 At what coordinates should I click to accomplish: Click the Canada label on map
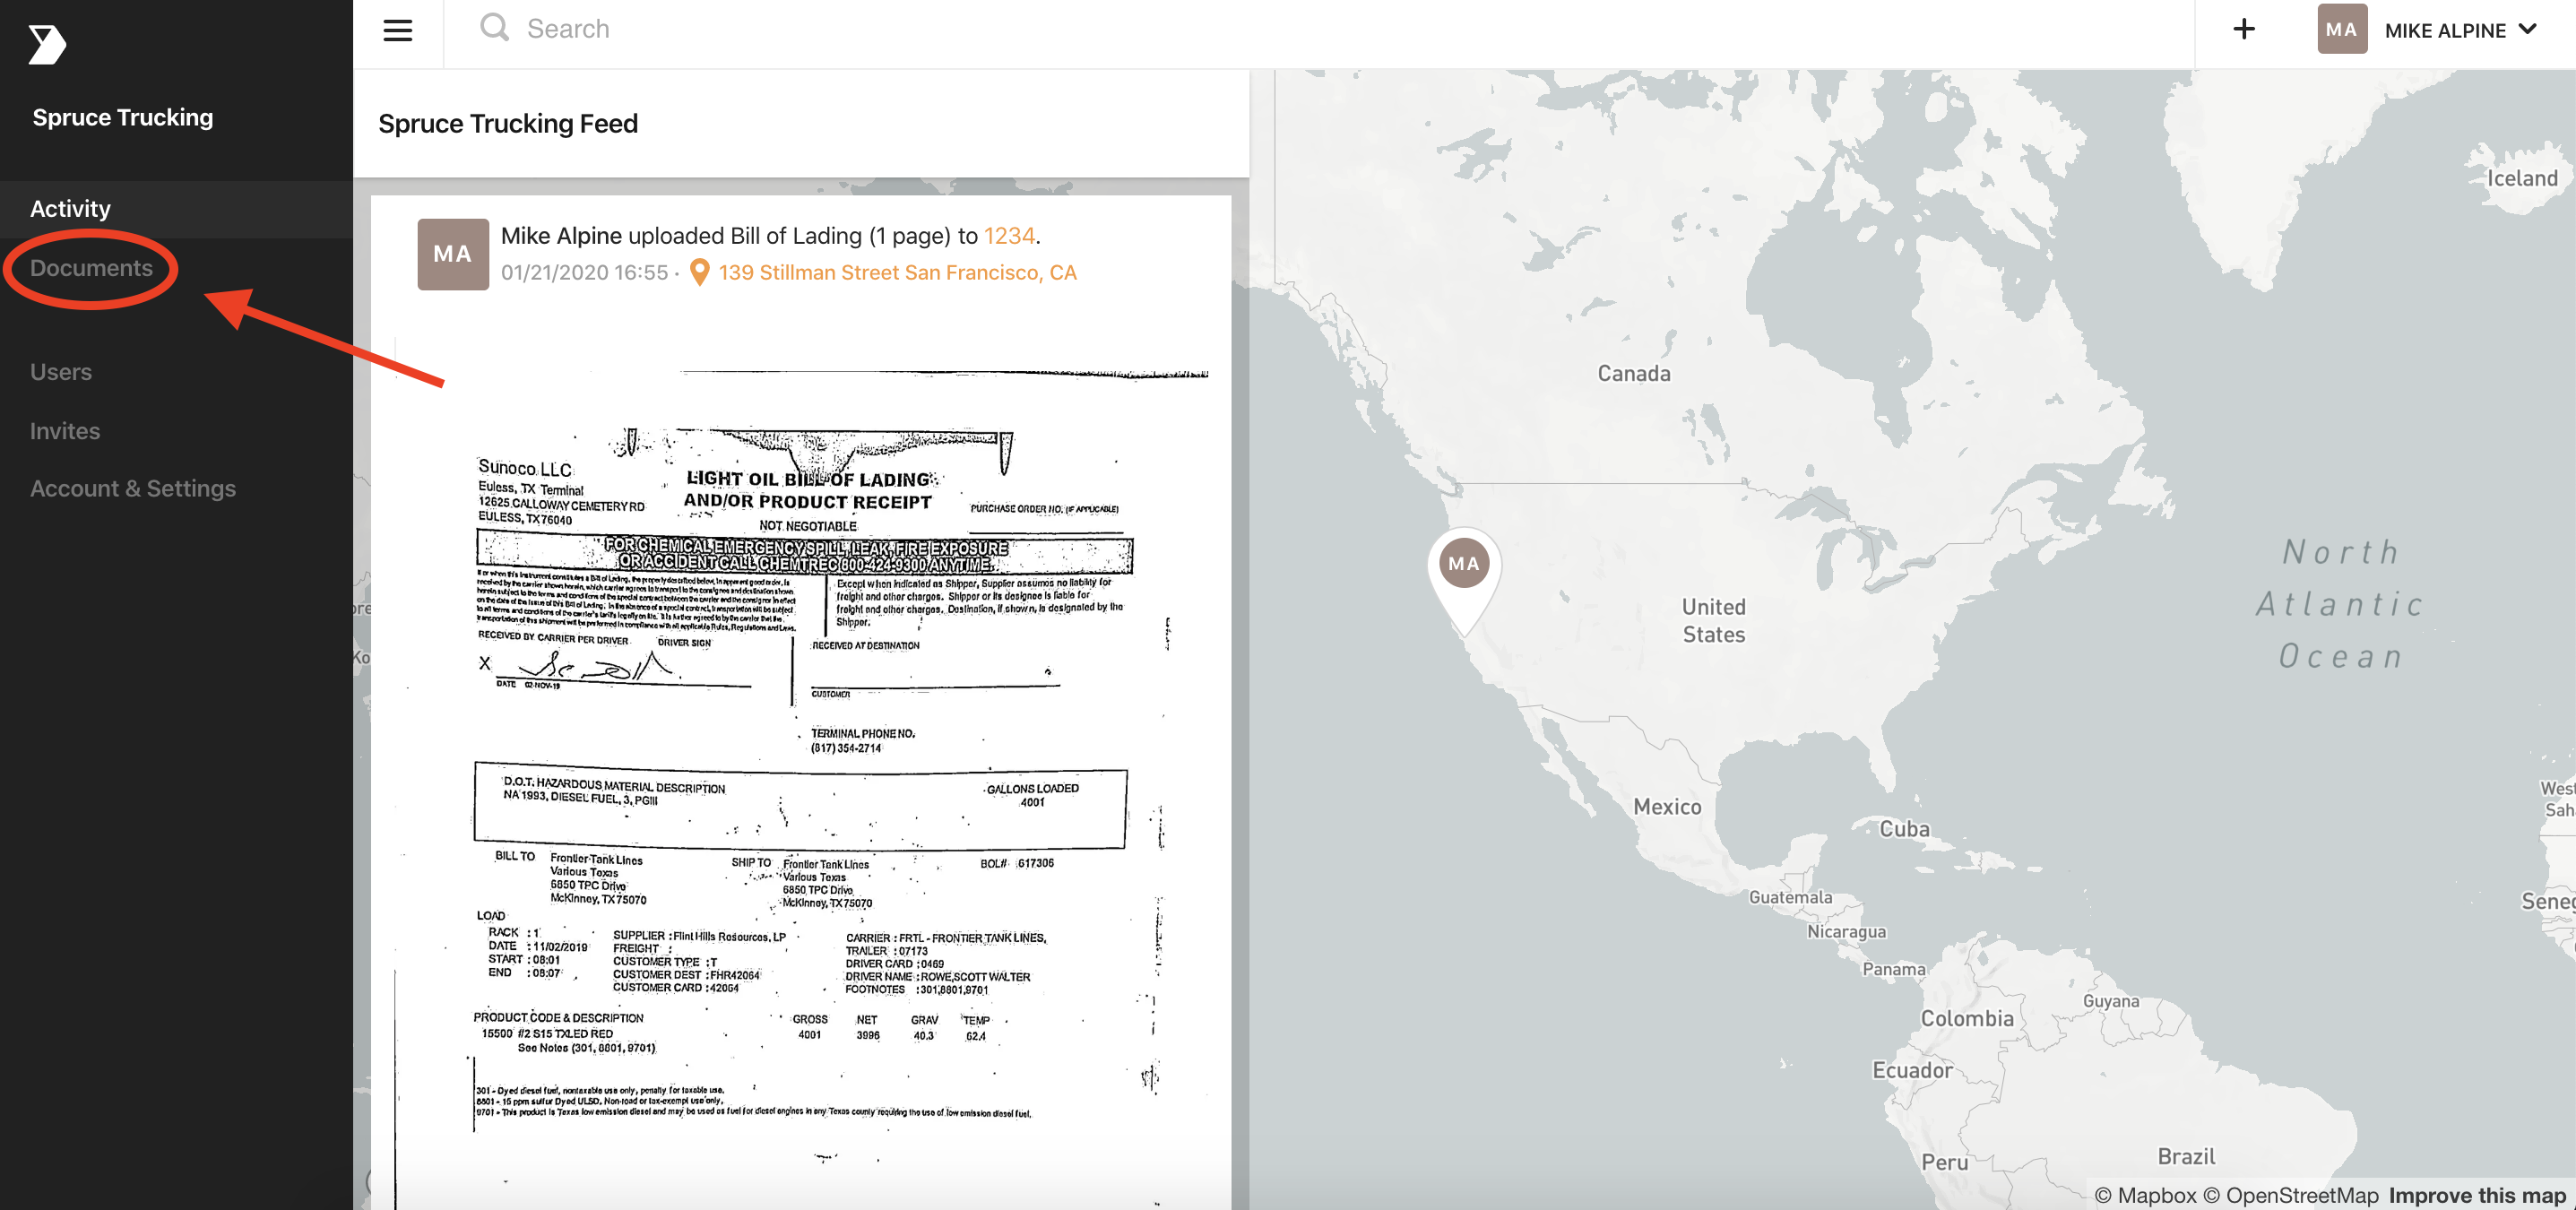coord(1633,374)
